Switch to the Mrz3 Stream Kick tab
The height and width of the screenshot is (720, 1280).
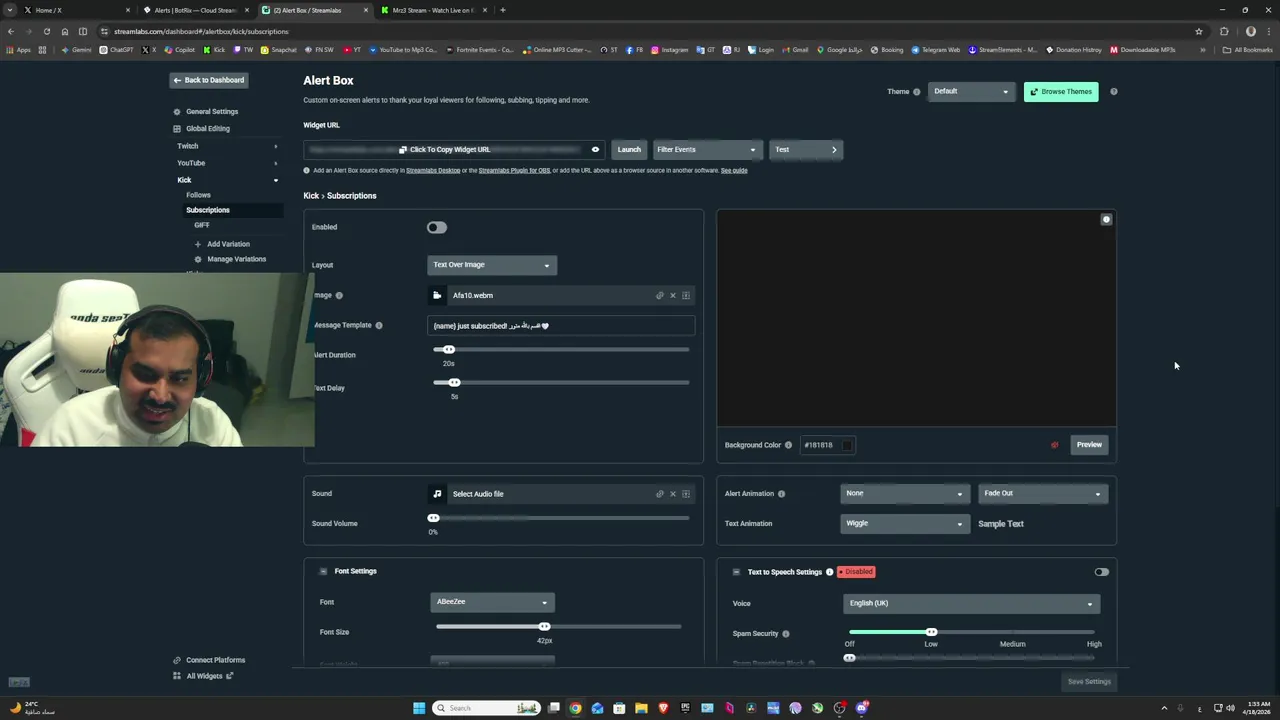pos(432,10)
